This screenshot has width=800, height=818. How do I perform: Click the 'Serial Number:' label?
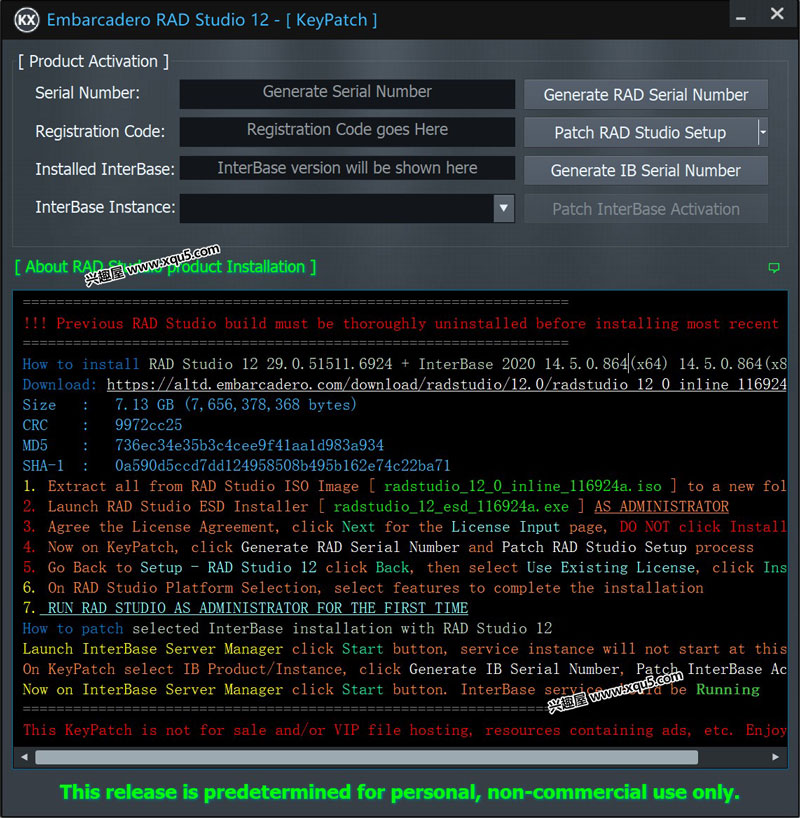pyautogui.click(x=87, y=93)
